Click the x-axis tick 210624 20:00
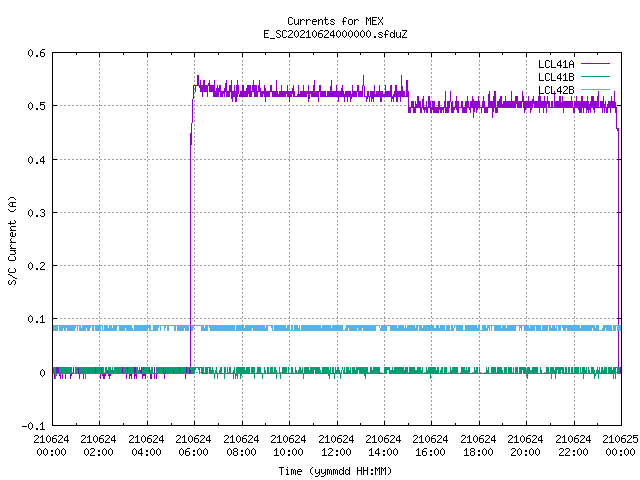The width and height of the screenshot is (640, 480). coord(525,446)
